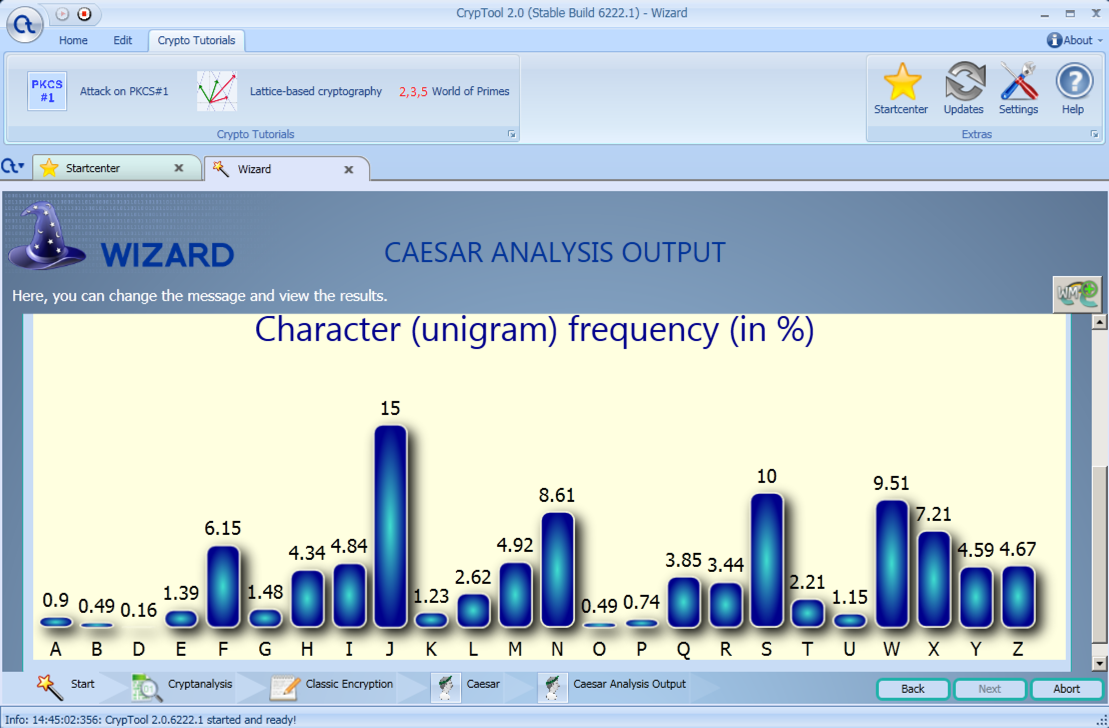Click the vertical scrollbar thumb

(1098, 555)
